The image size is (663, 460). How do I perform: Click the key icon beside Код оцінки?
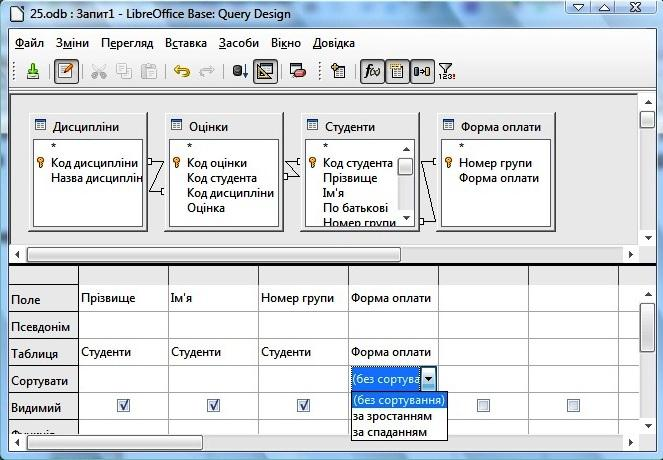(x=177, y=162)
